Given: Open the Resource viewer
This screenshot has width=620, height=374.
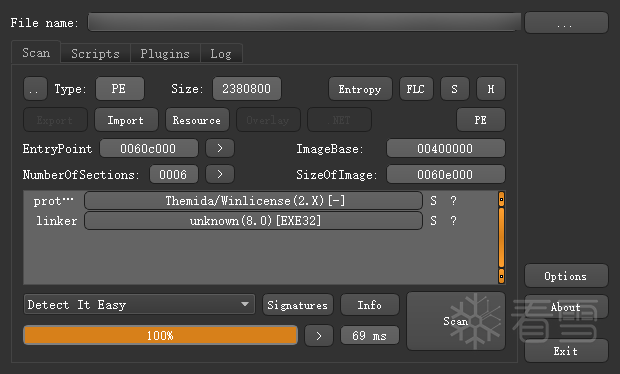Looking at the screenshot, I should [197, 120].
